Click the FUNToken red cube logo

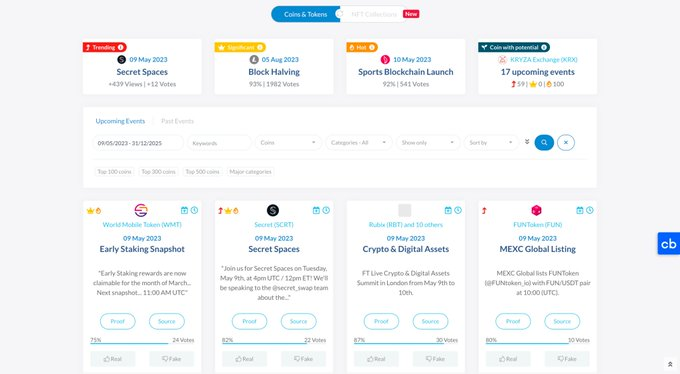click(536, 210)
